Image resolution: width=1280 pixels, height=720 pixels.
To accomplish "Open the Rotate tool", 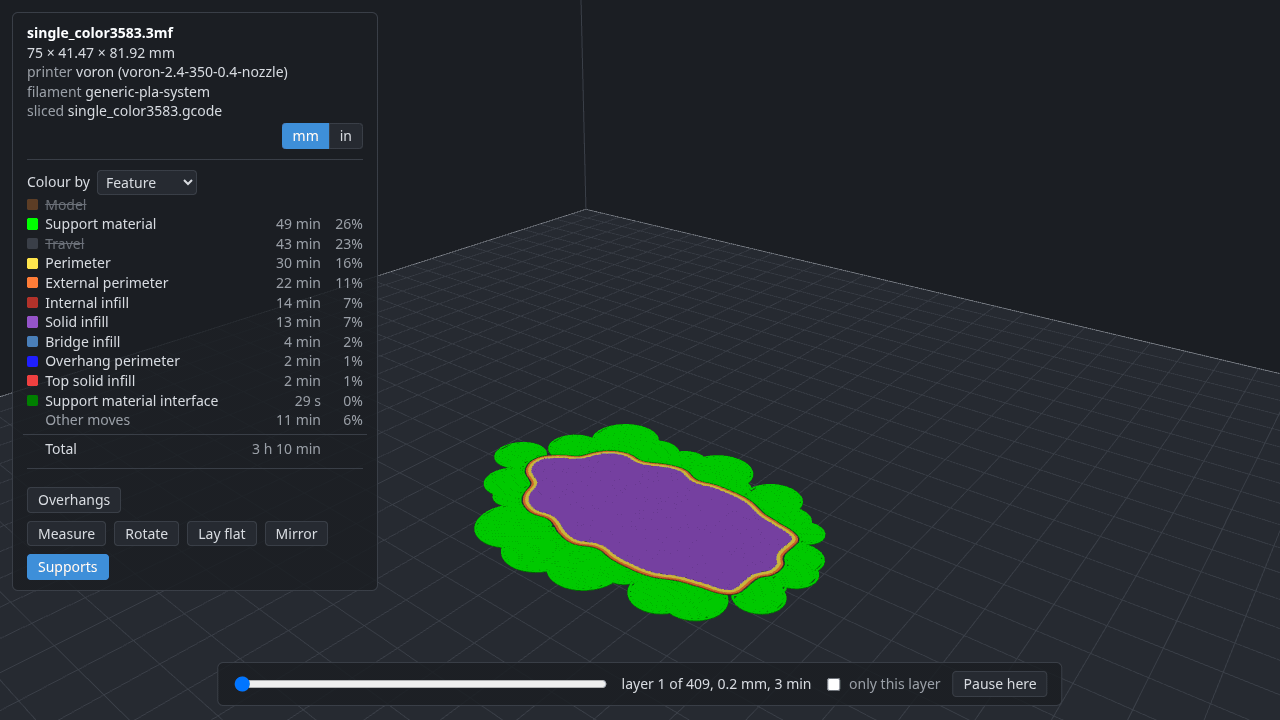I will 147,534.
